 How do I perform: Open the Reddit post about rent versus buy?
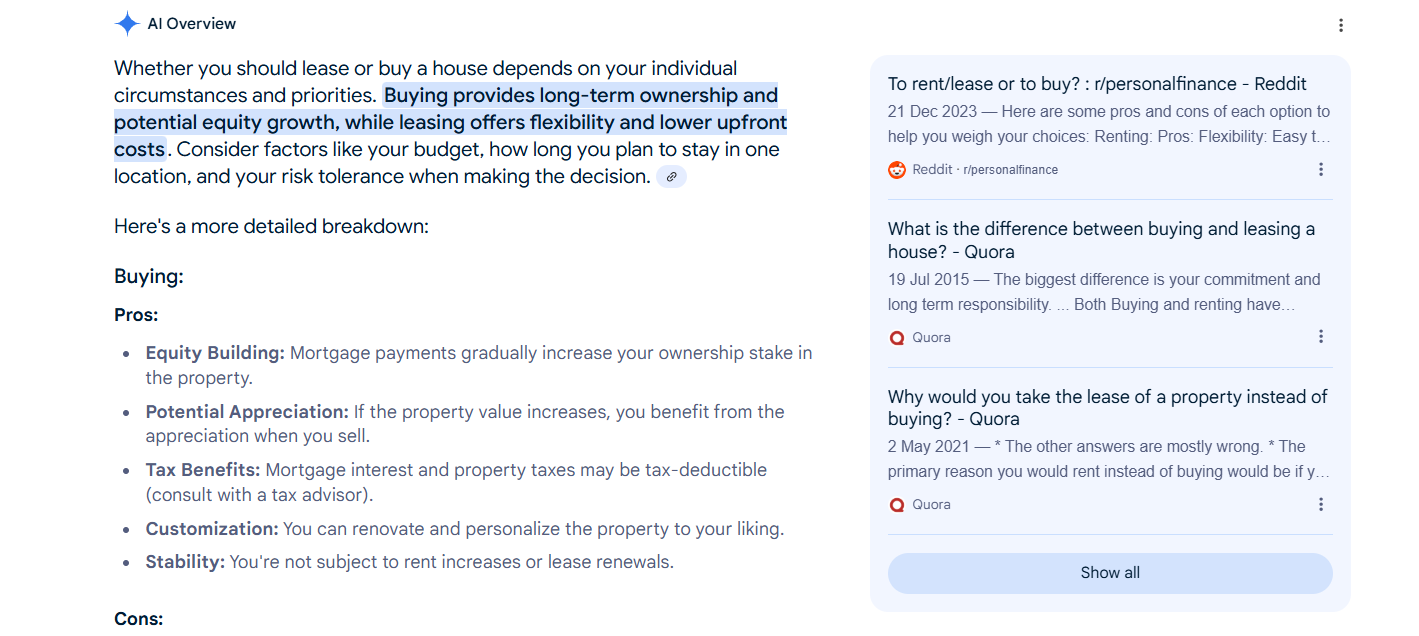(x=1099, y=83)
